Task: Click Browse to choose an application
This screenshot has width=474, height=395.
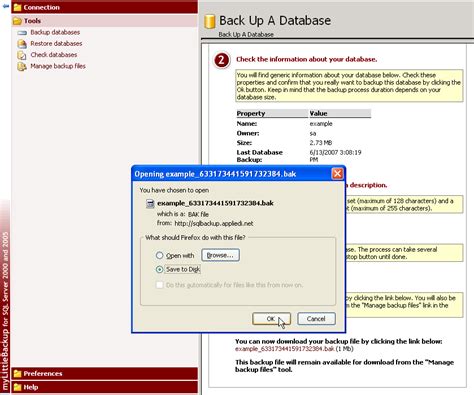Action: click(220, 255)
